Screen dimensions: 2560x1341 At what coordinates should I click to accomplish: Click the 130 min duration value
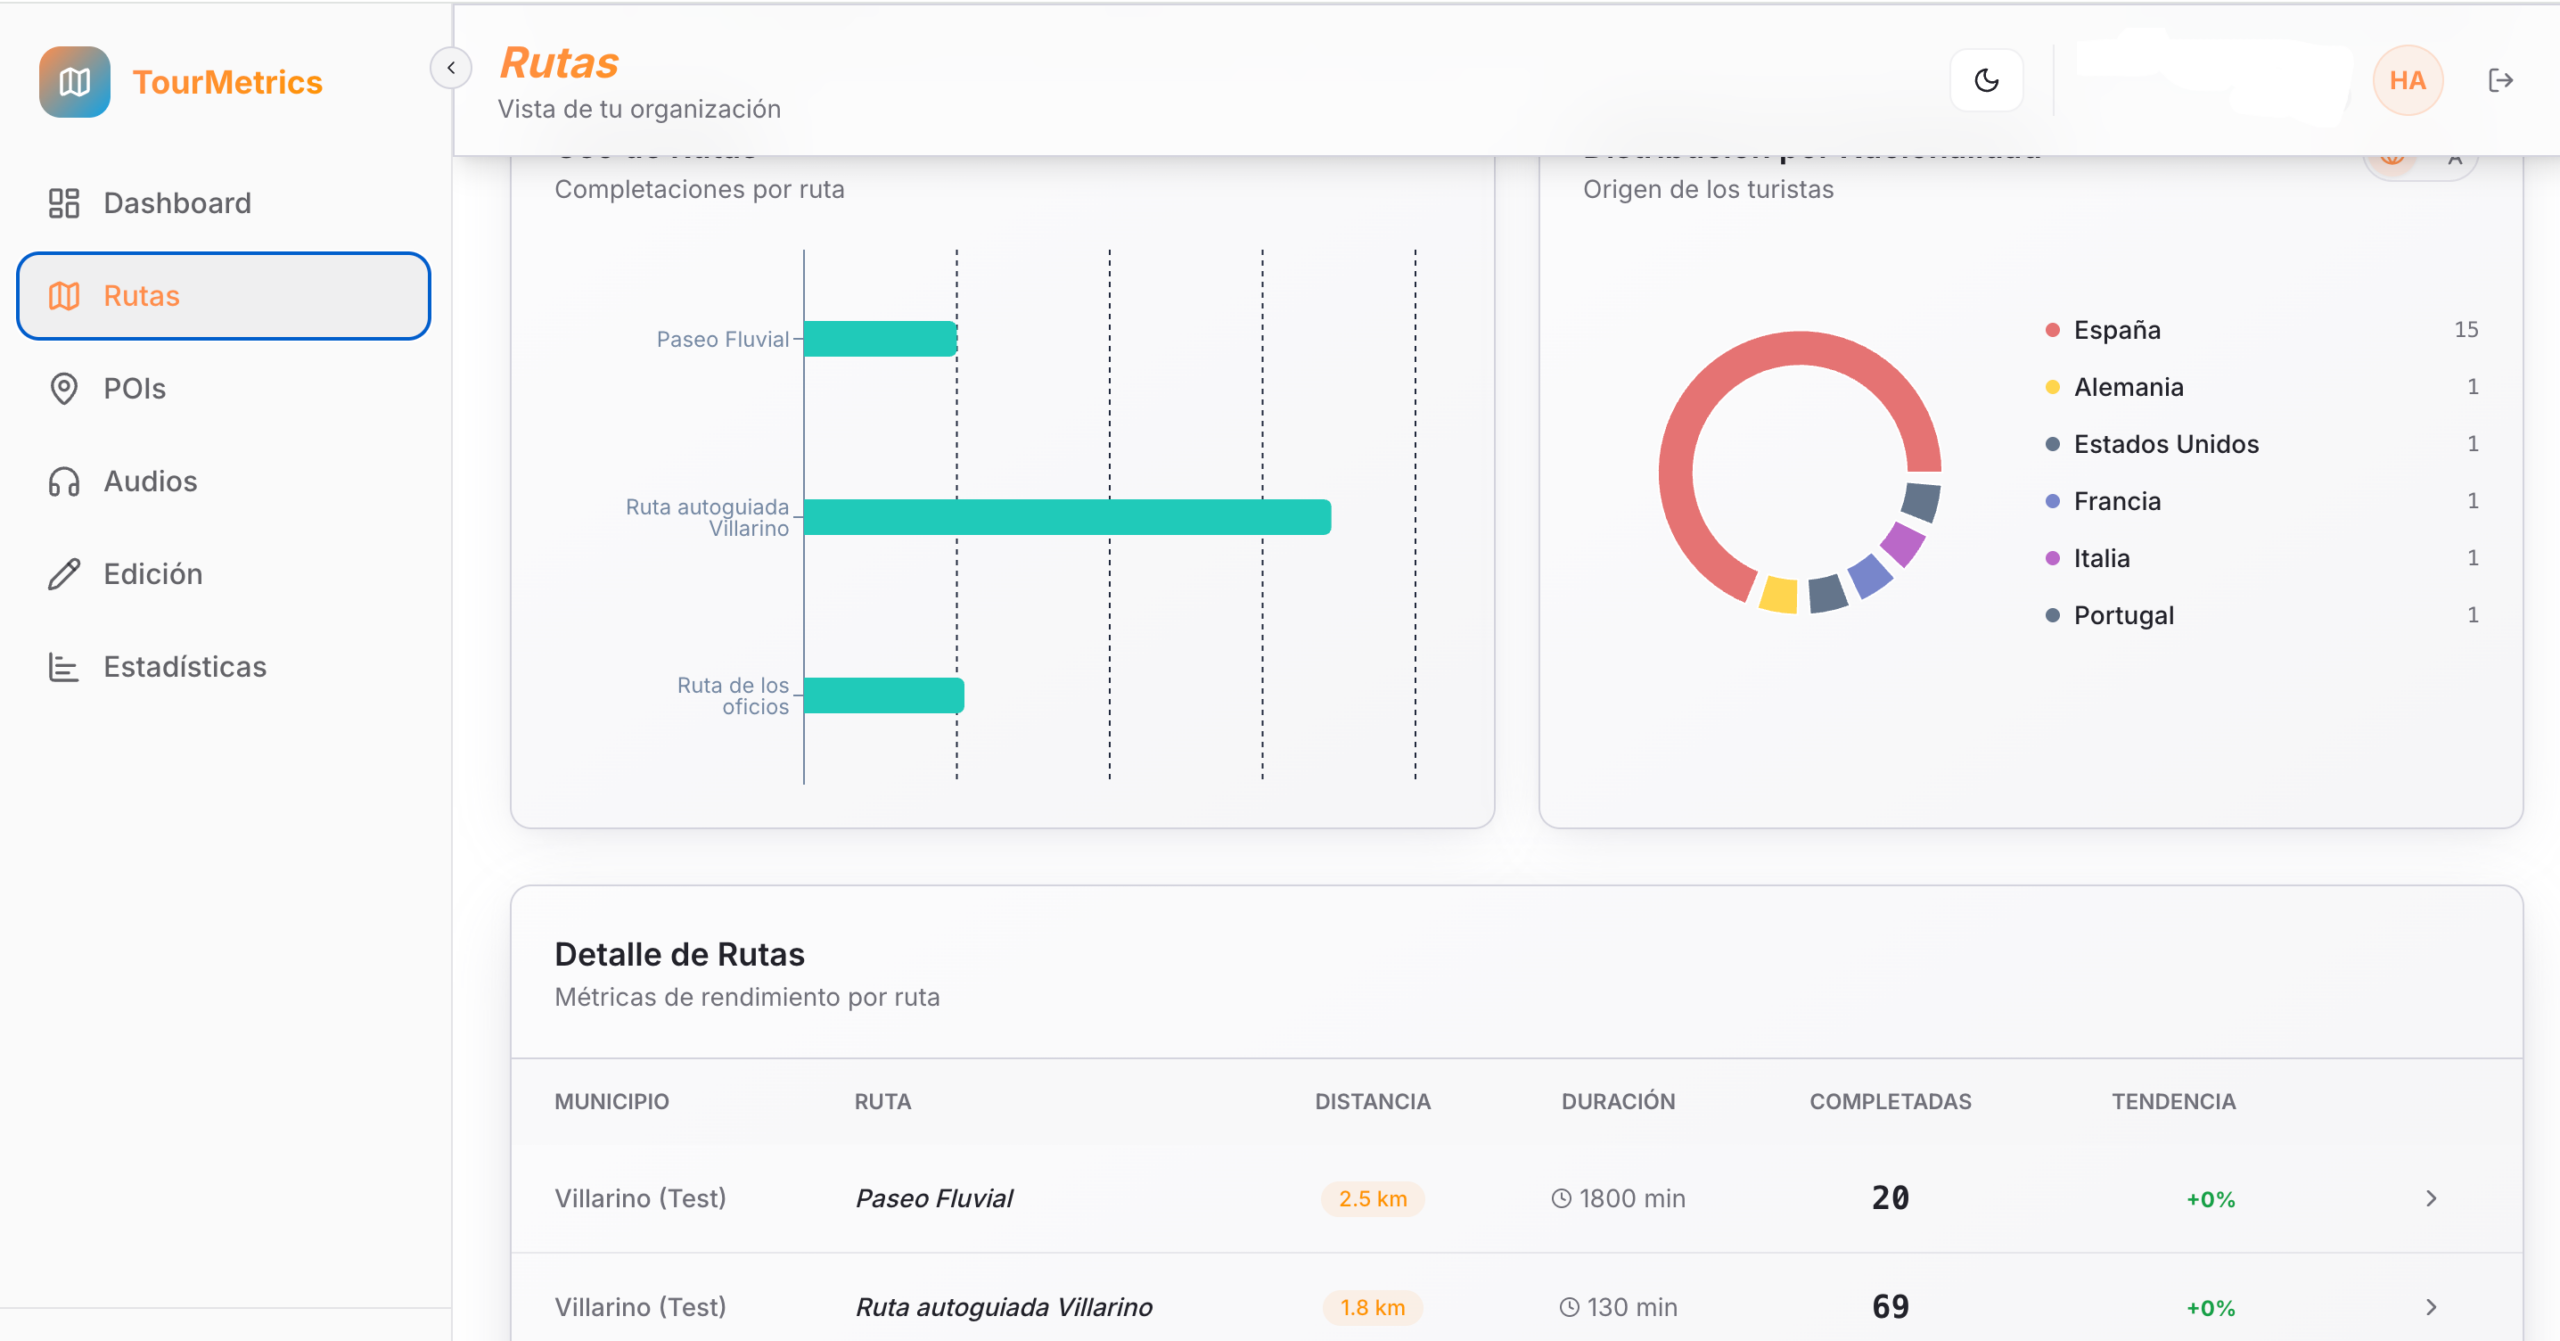1618,1307
